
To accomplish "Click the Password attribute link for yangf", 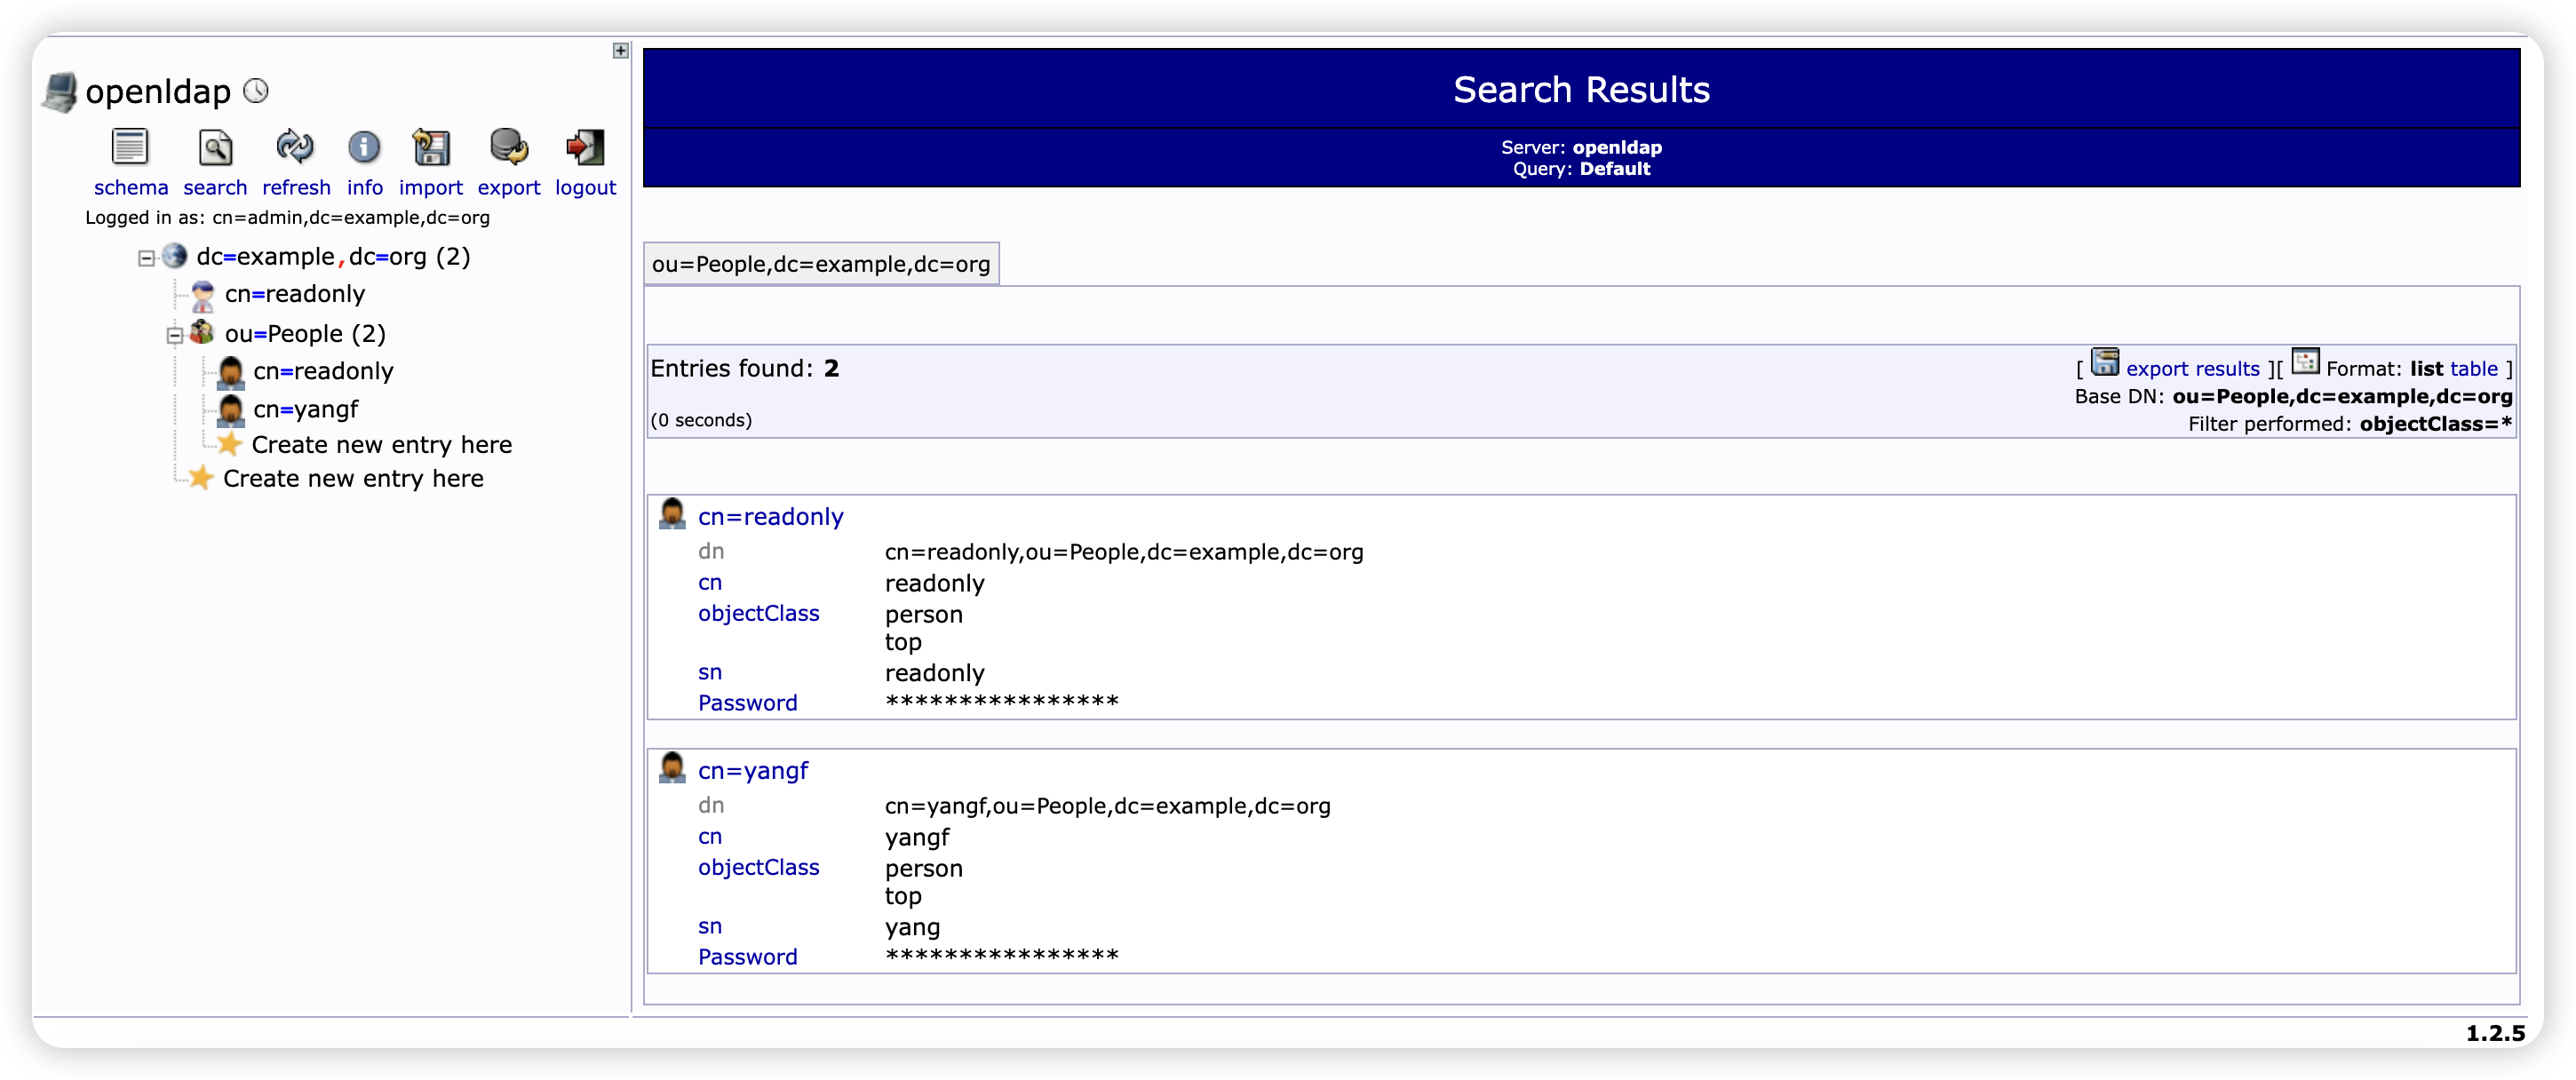I will pos(747,956).
